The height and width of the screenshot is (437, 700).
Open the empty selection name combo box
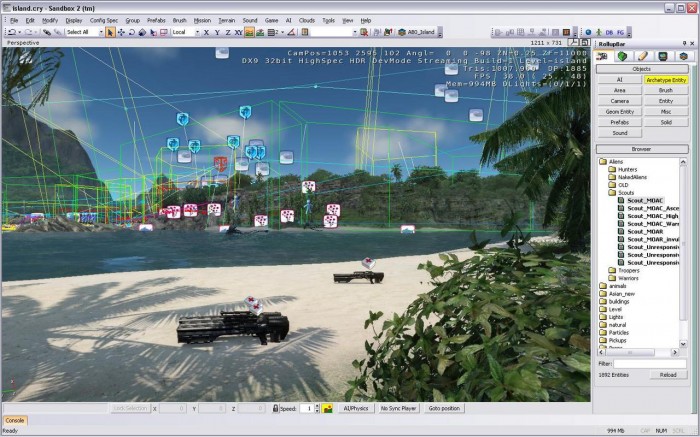(334, 32)
